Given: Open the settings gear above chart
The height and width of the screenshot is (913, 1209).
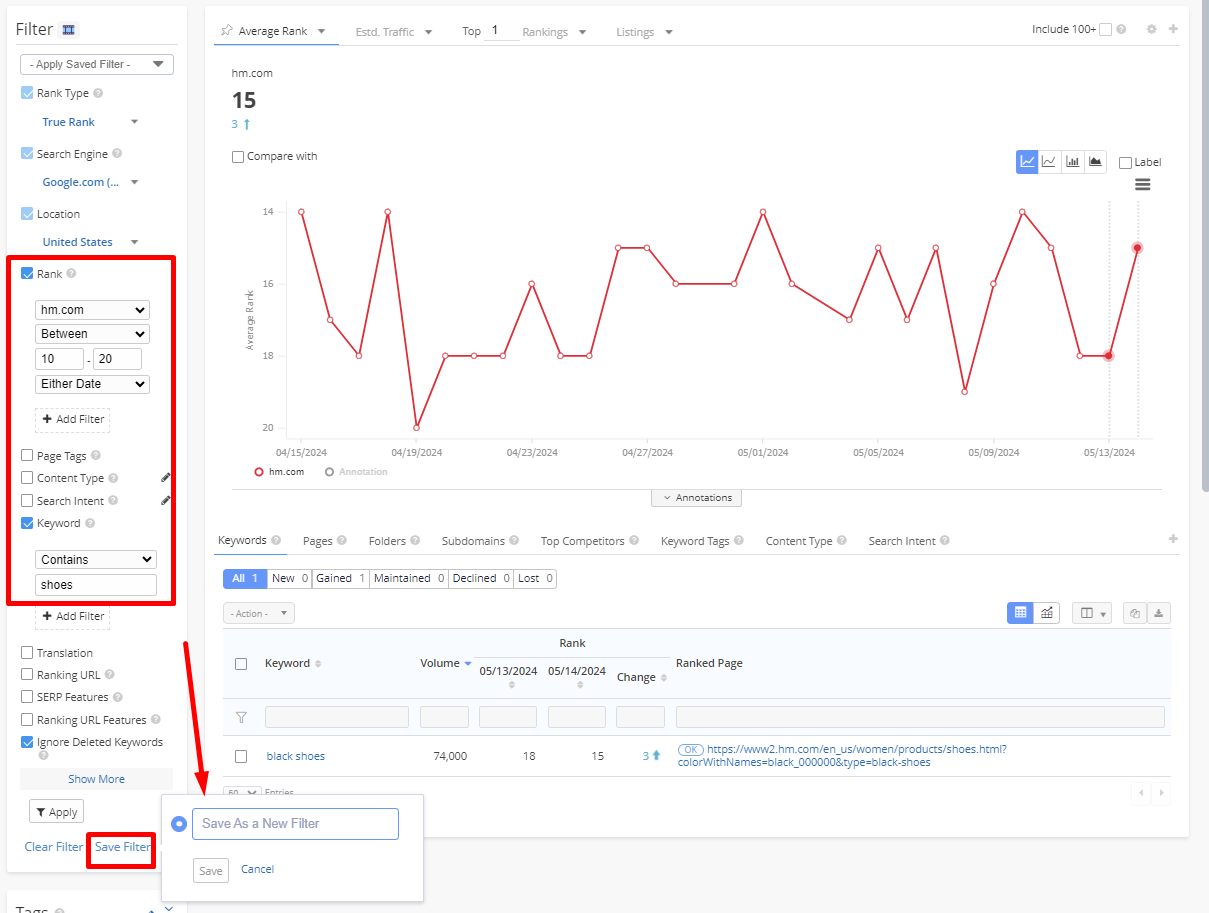Looking at the screenshot, I should (1151, 30).
